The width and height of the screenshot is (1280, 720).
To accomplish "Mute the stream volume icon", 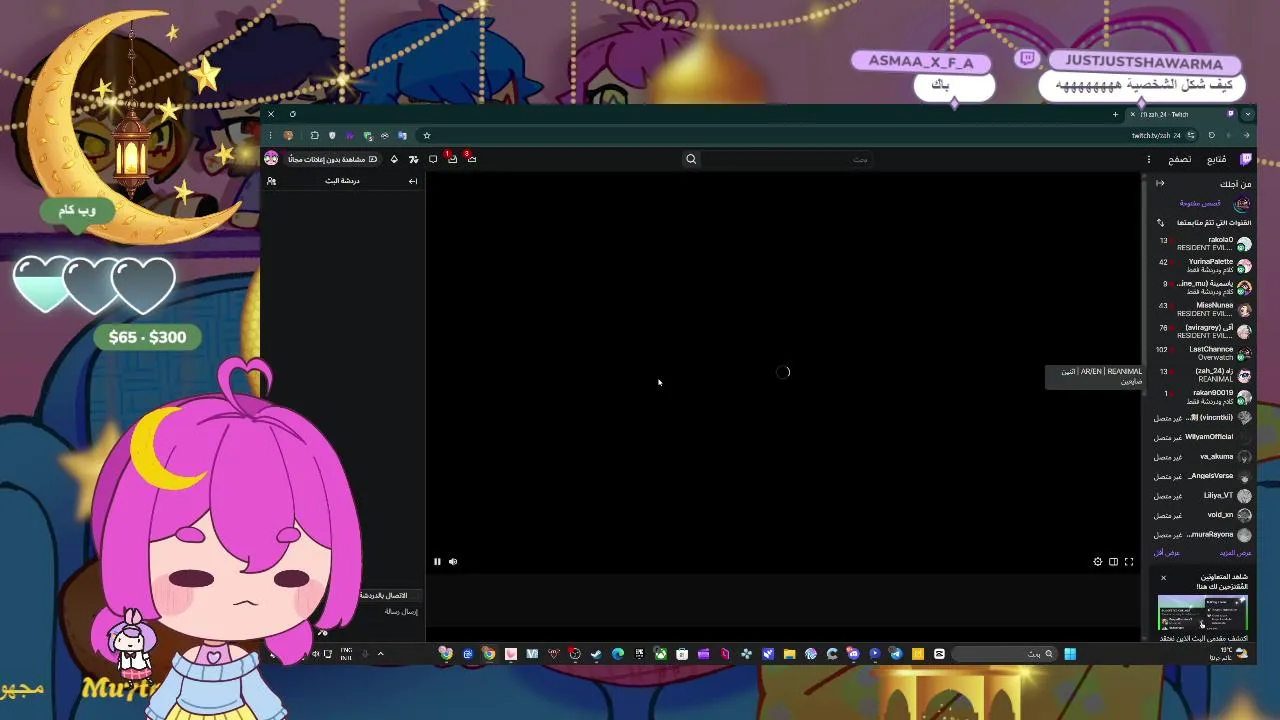I will [453, 562].
